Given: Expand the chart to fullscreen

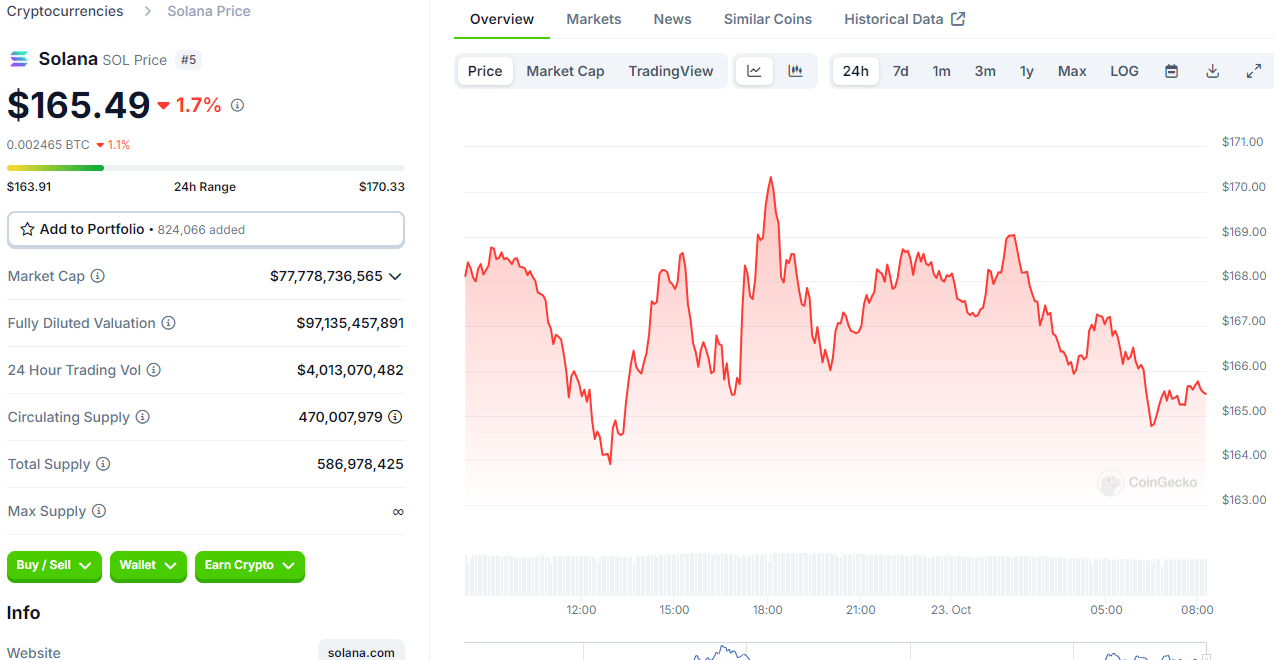Looking at the screenshot, I should pyautogui.click(x=1254, y=71).
